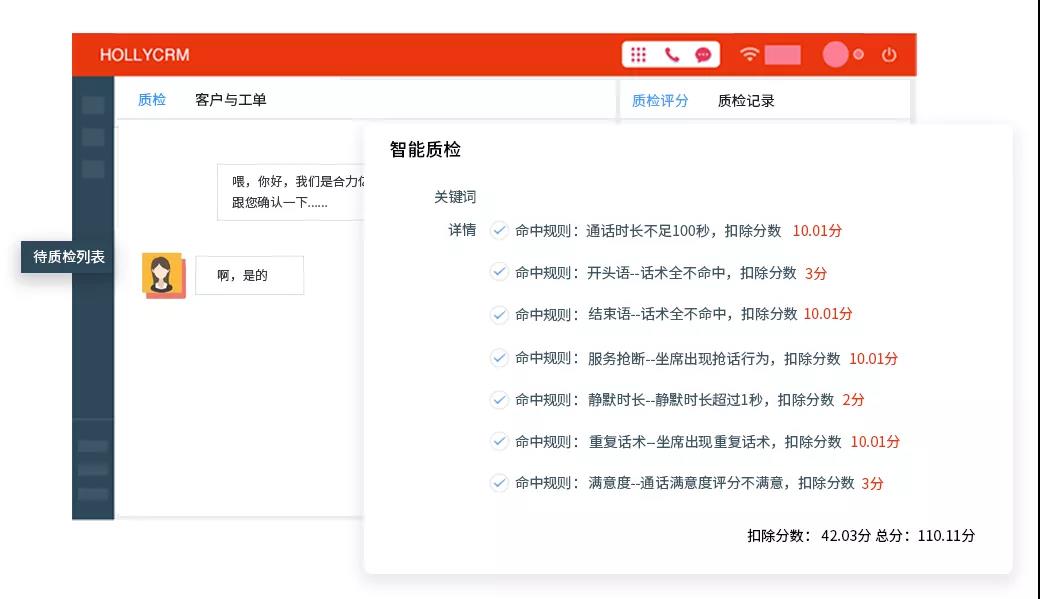This screenshot has width=1040, height=599.
Task: Click the 扣除分数 42.03分 total
Action: coord(809,536)
